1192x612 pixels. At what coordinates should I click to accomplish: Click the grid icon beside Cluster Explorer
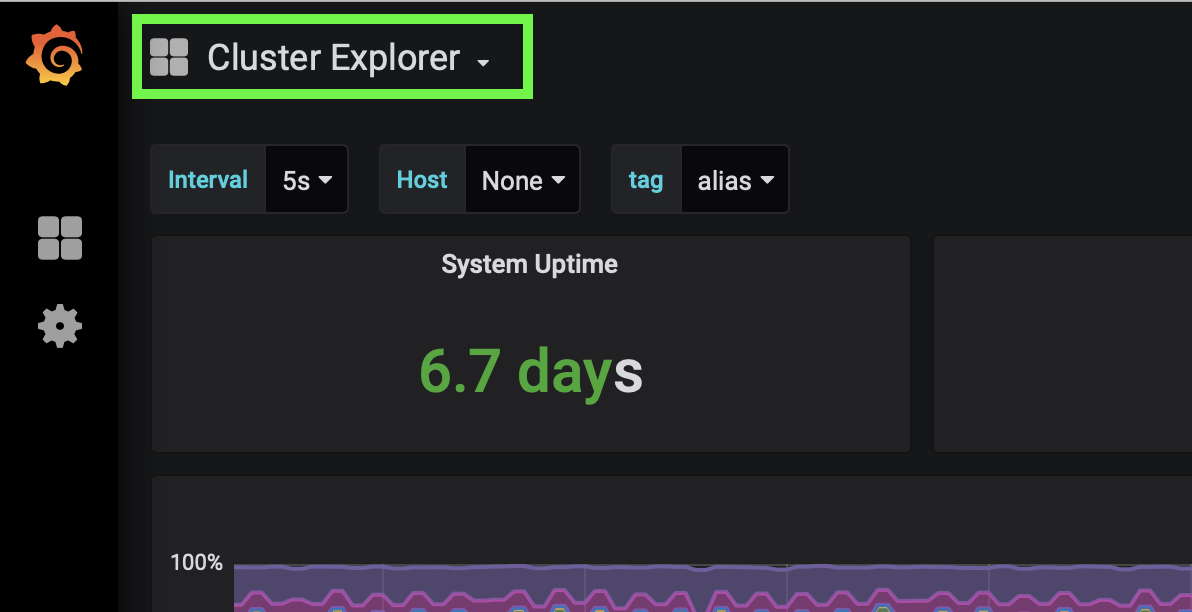tap(169, 58)
